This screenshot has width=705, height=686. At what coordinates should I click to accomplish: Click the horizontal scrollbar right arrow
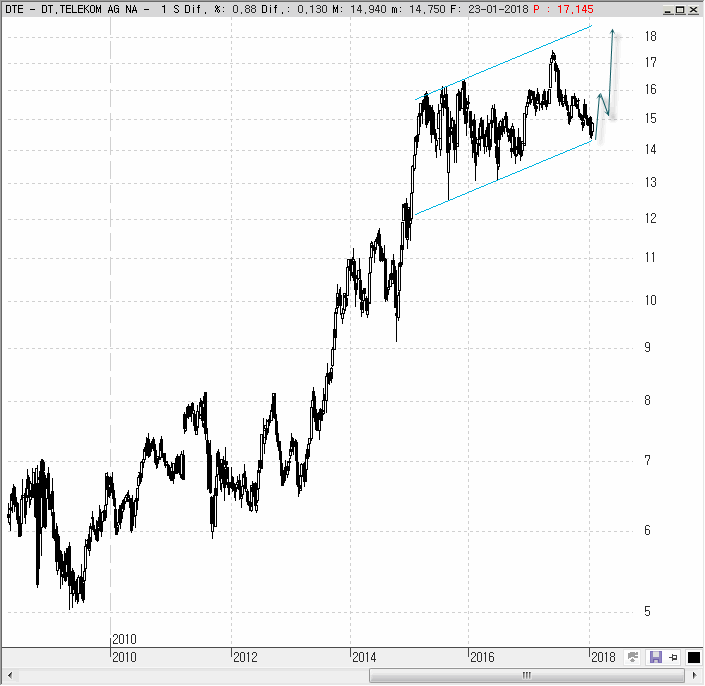click(x=695, y=675)
